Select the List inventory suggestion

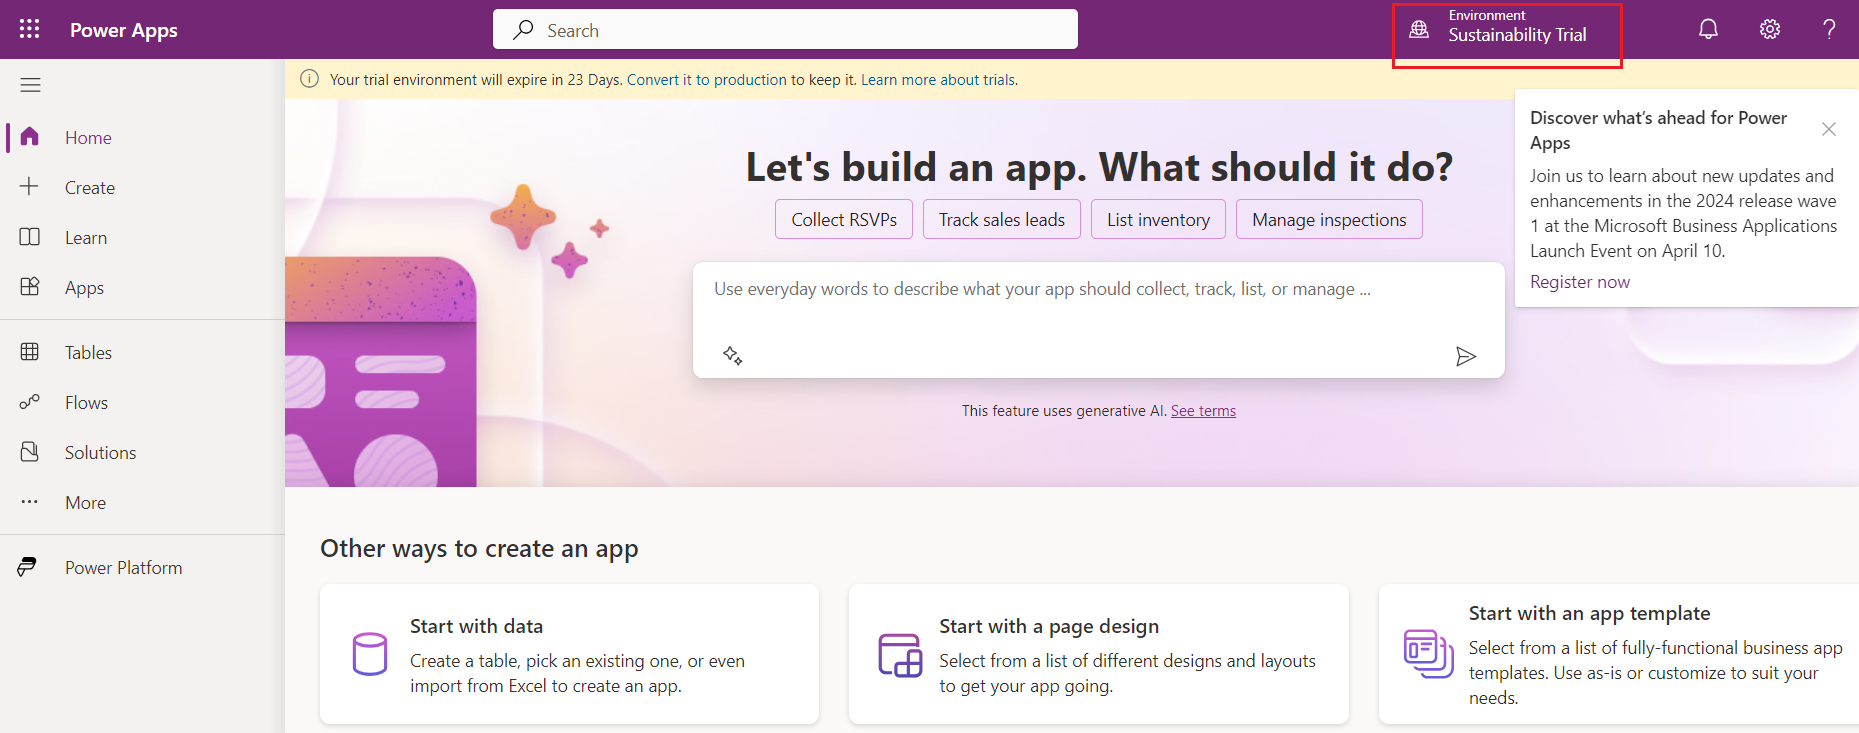[x=1158, y=219]
